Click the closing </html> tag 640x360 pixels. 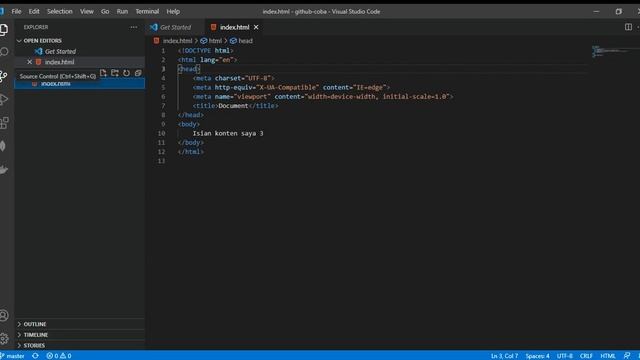(x=191, y=152)
